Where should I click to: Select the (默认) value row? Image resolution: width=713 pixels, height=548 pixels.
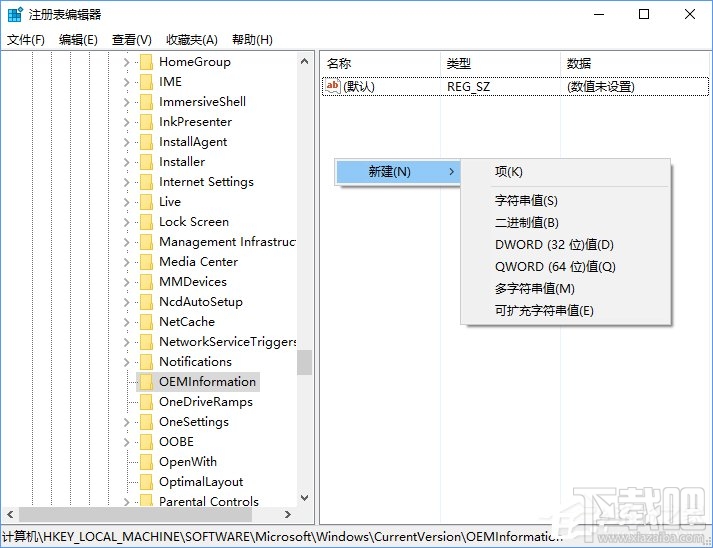515,86
